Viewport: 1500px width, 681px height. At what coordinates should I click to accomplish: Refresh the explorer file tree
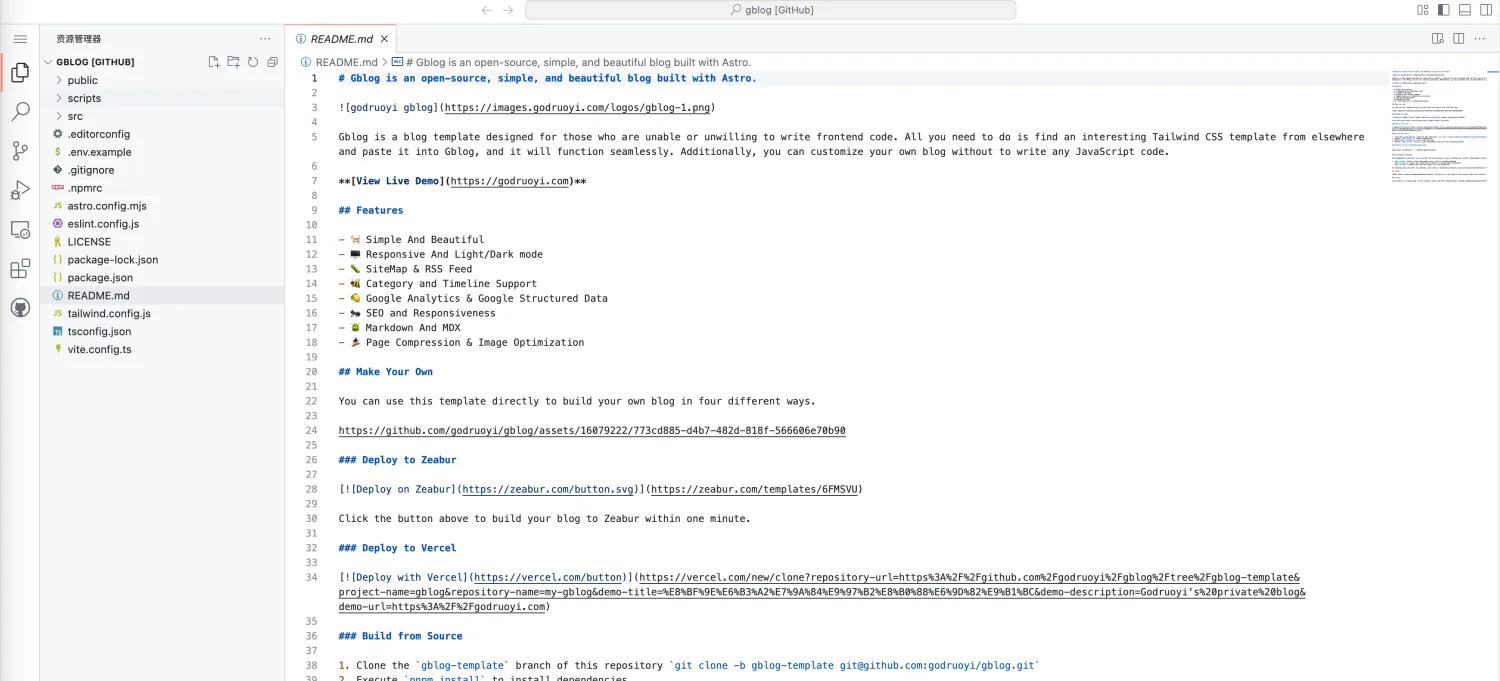pos(253,62)
